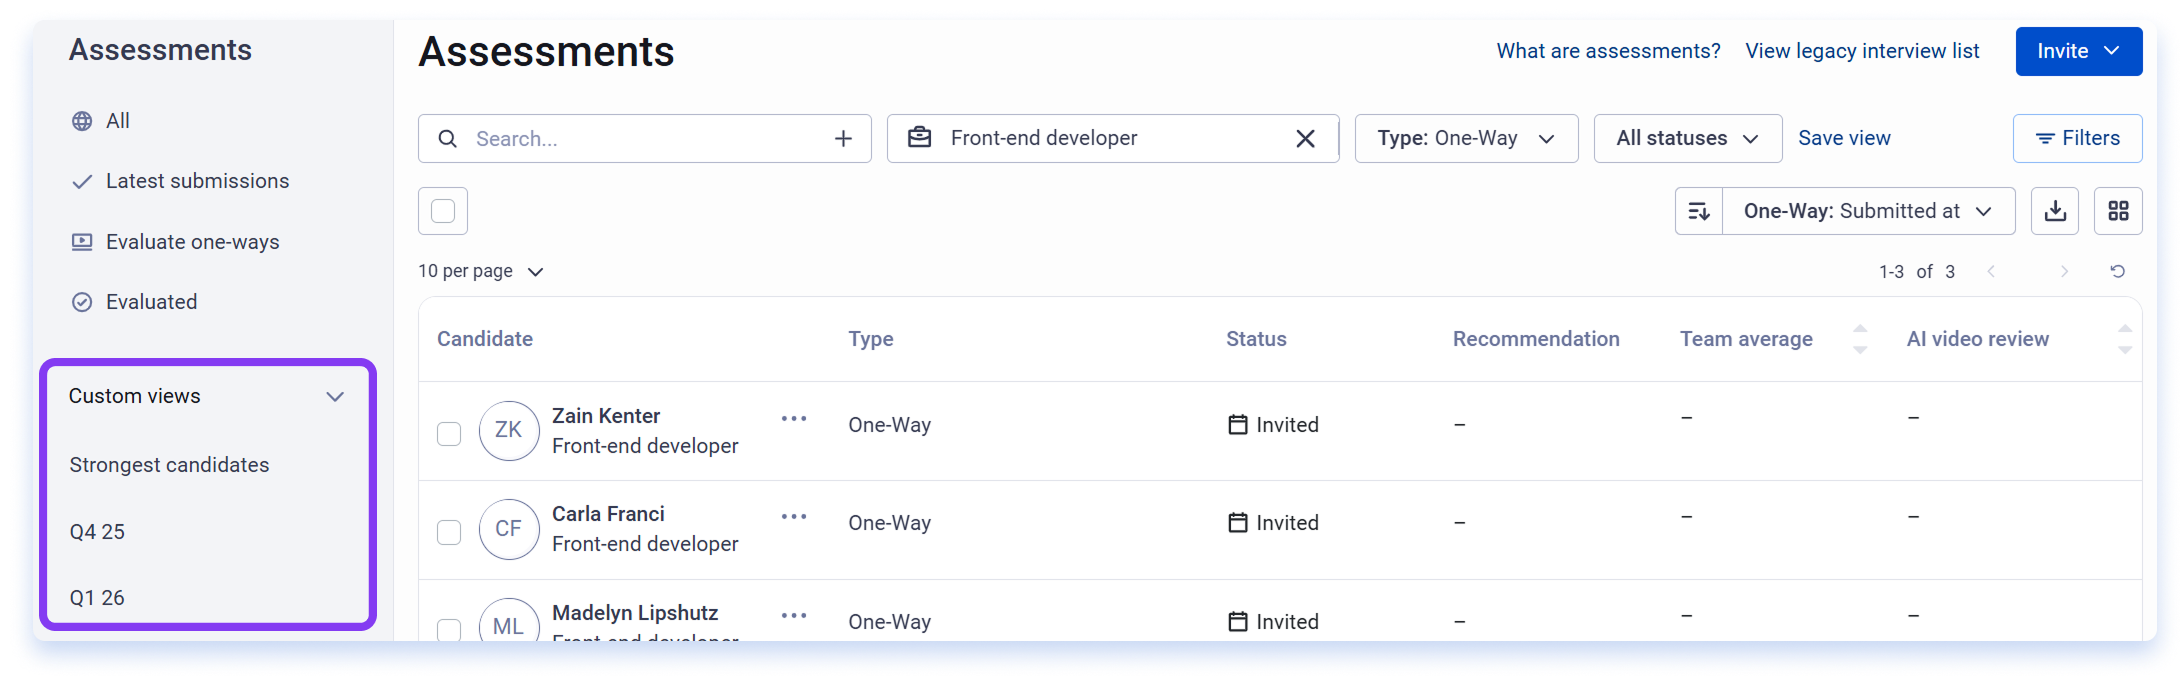This screenshot has height=681, width=2184.
Task: Click into the Search field
Action: pos(645,139)
